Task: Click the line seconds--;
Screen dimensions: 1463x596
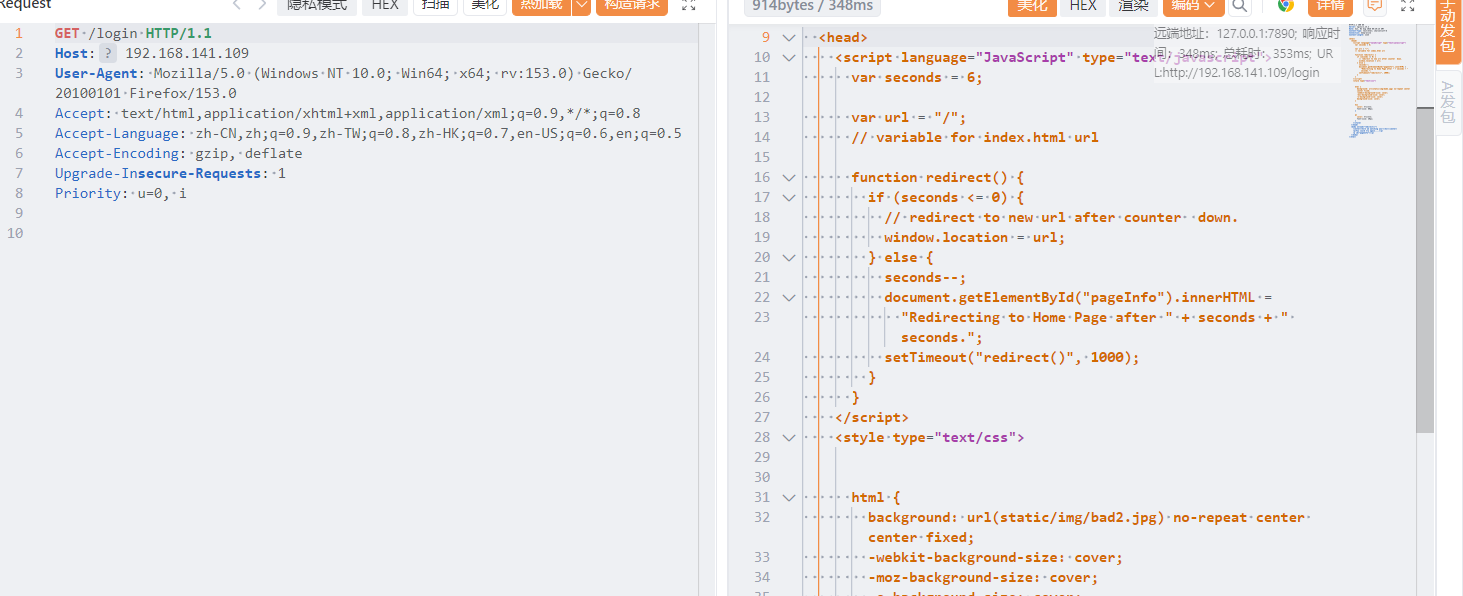Action: coord(925,277)
